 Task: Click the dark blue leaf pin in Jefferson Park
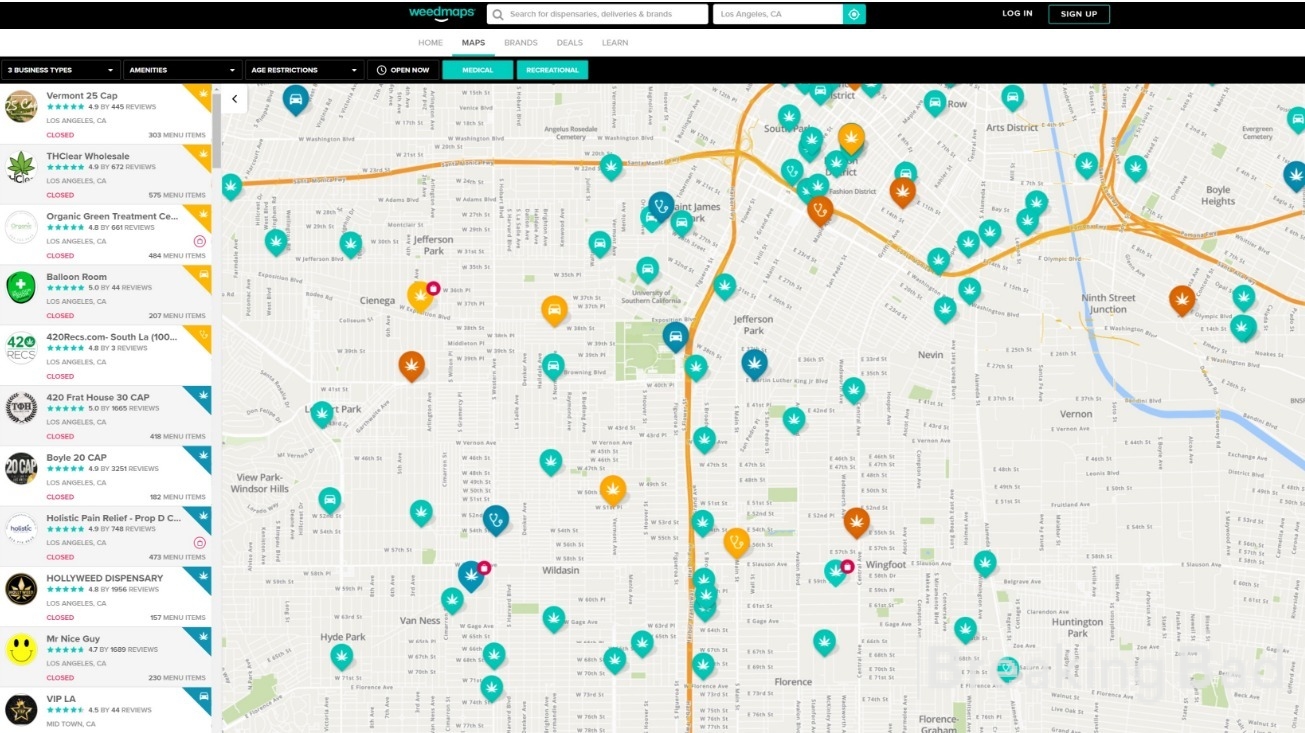[754, 362]
